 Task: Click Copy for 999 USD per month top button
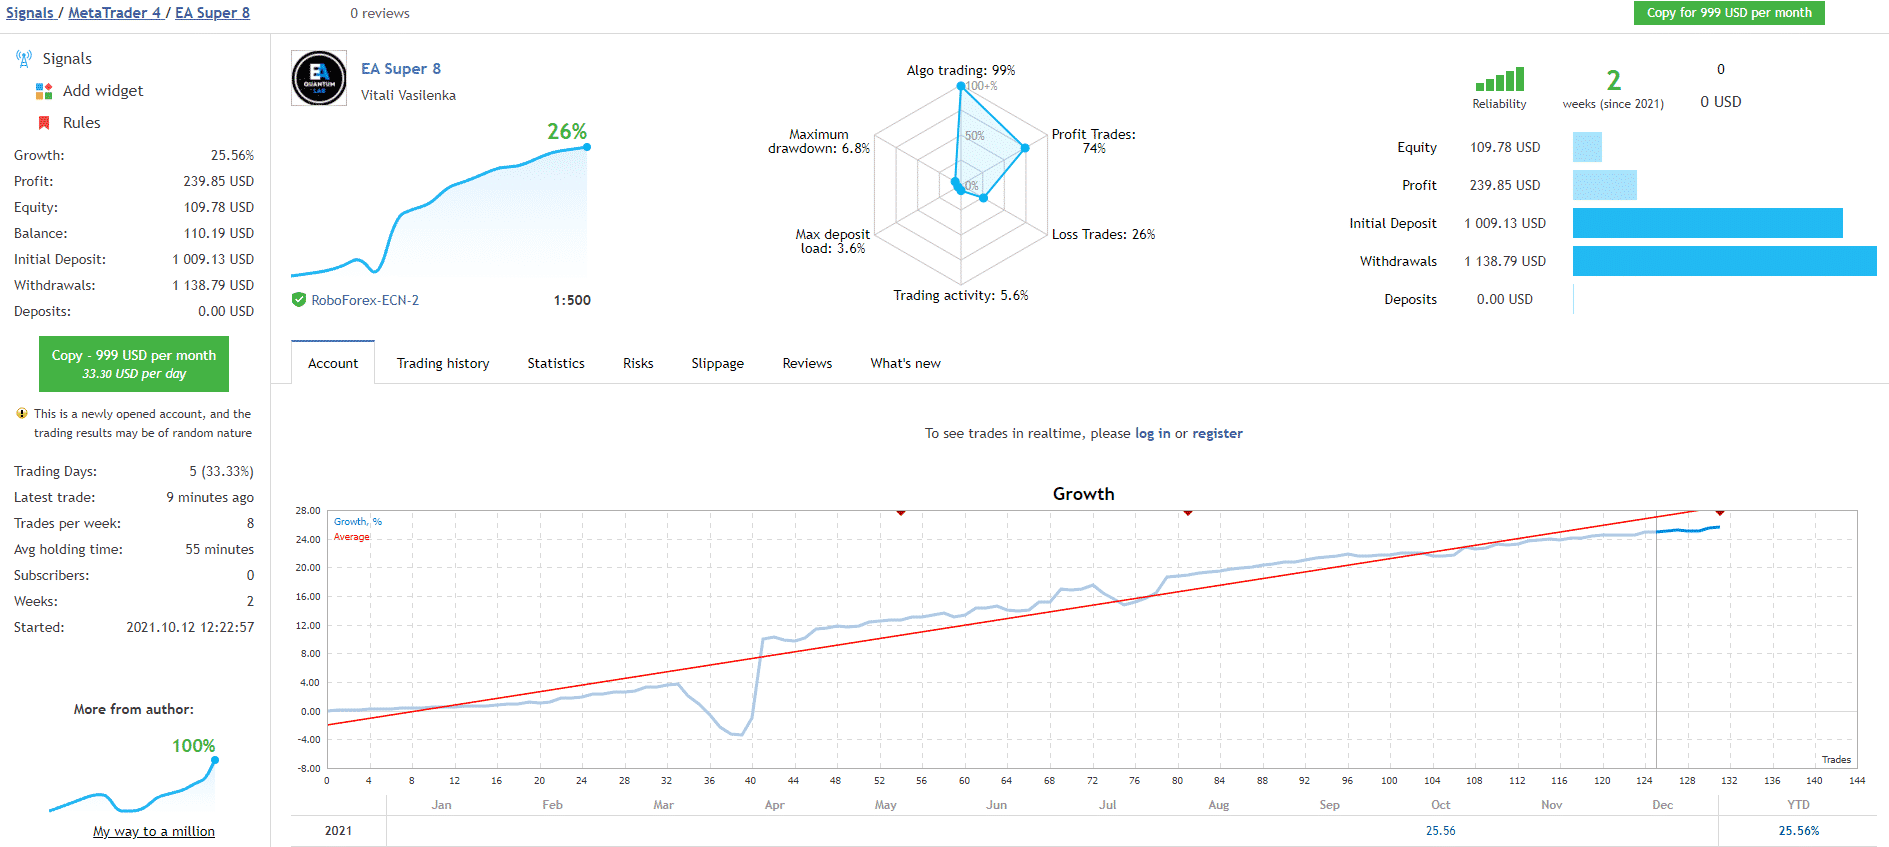tap(1729, 13)
